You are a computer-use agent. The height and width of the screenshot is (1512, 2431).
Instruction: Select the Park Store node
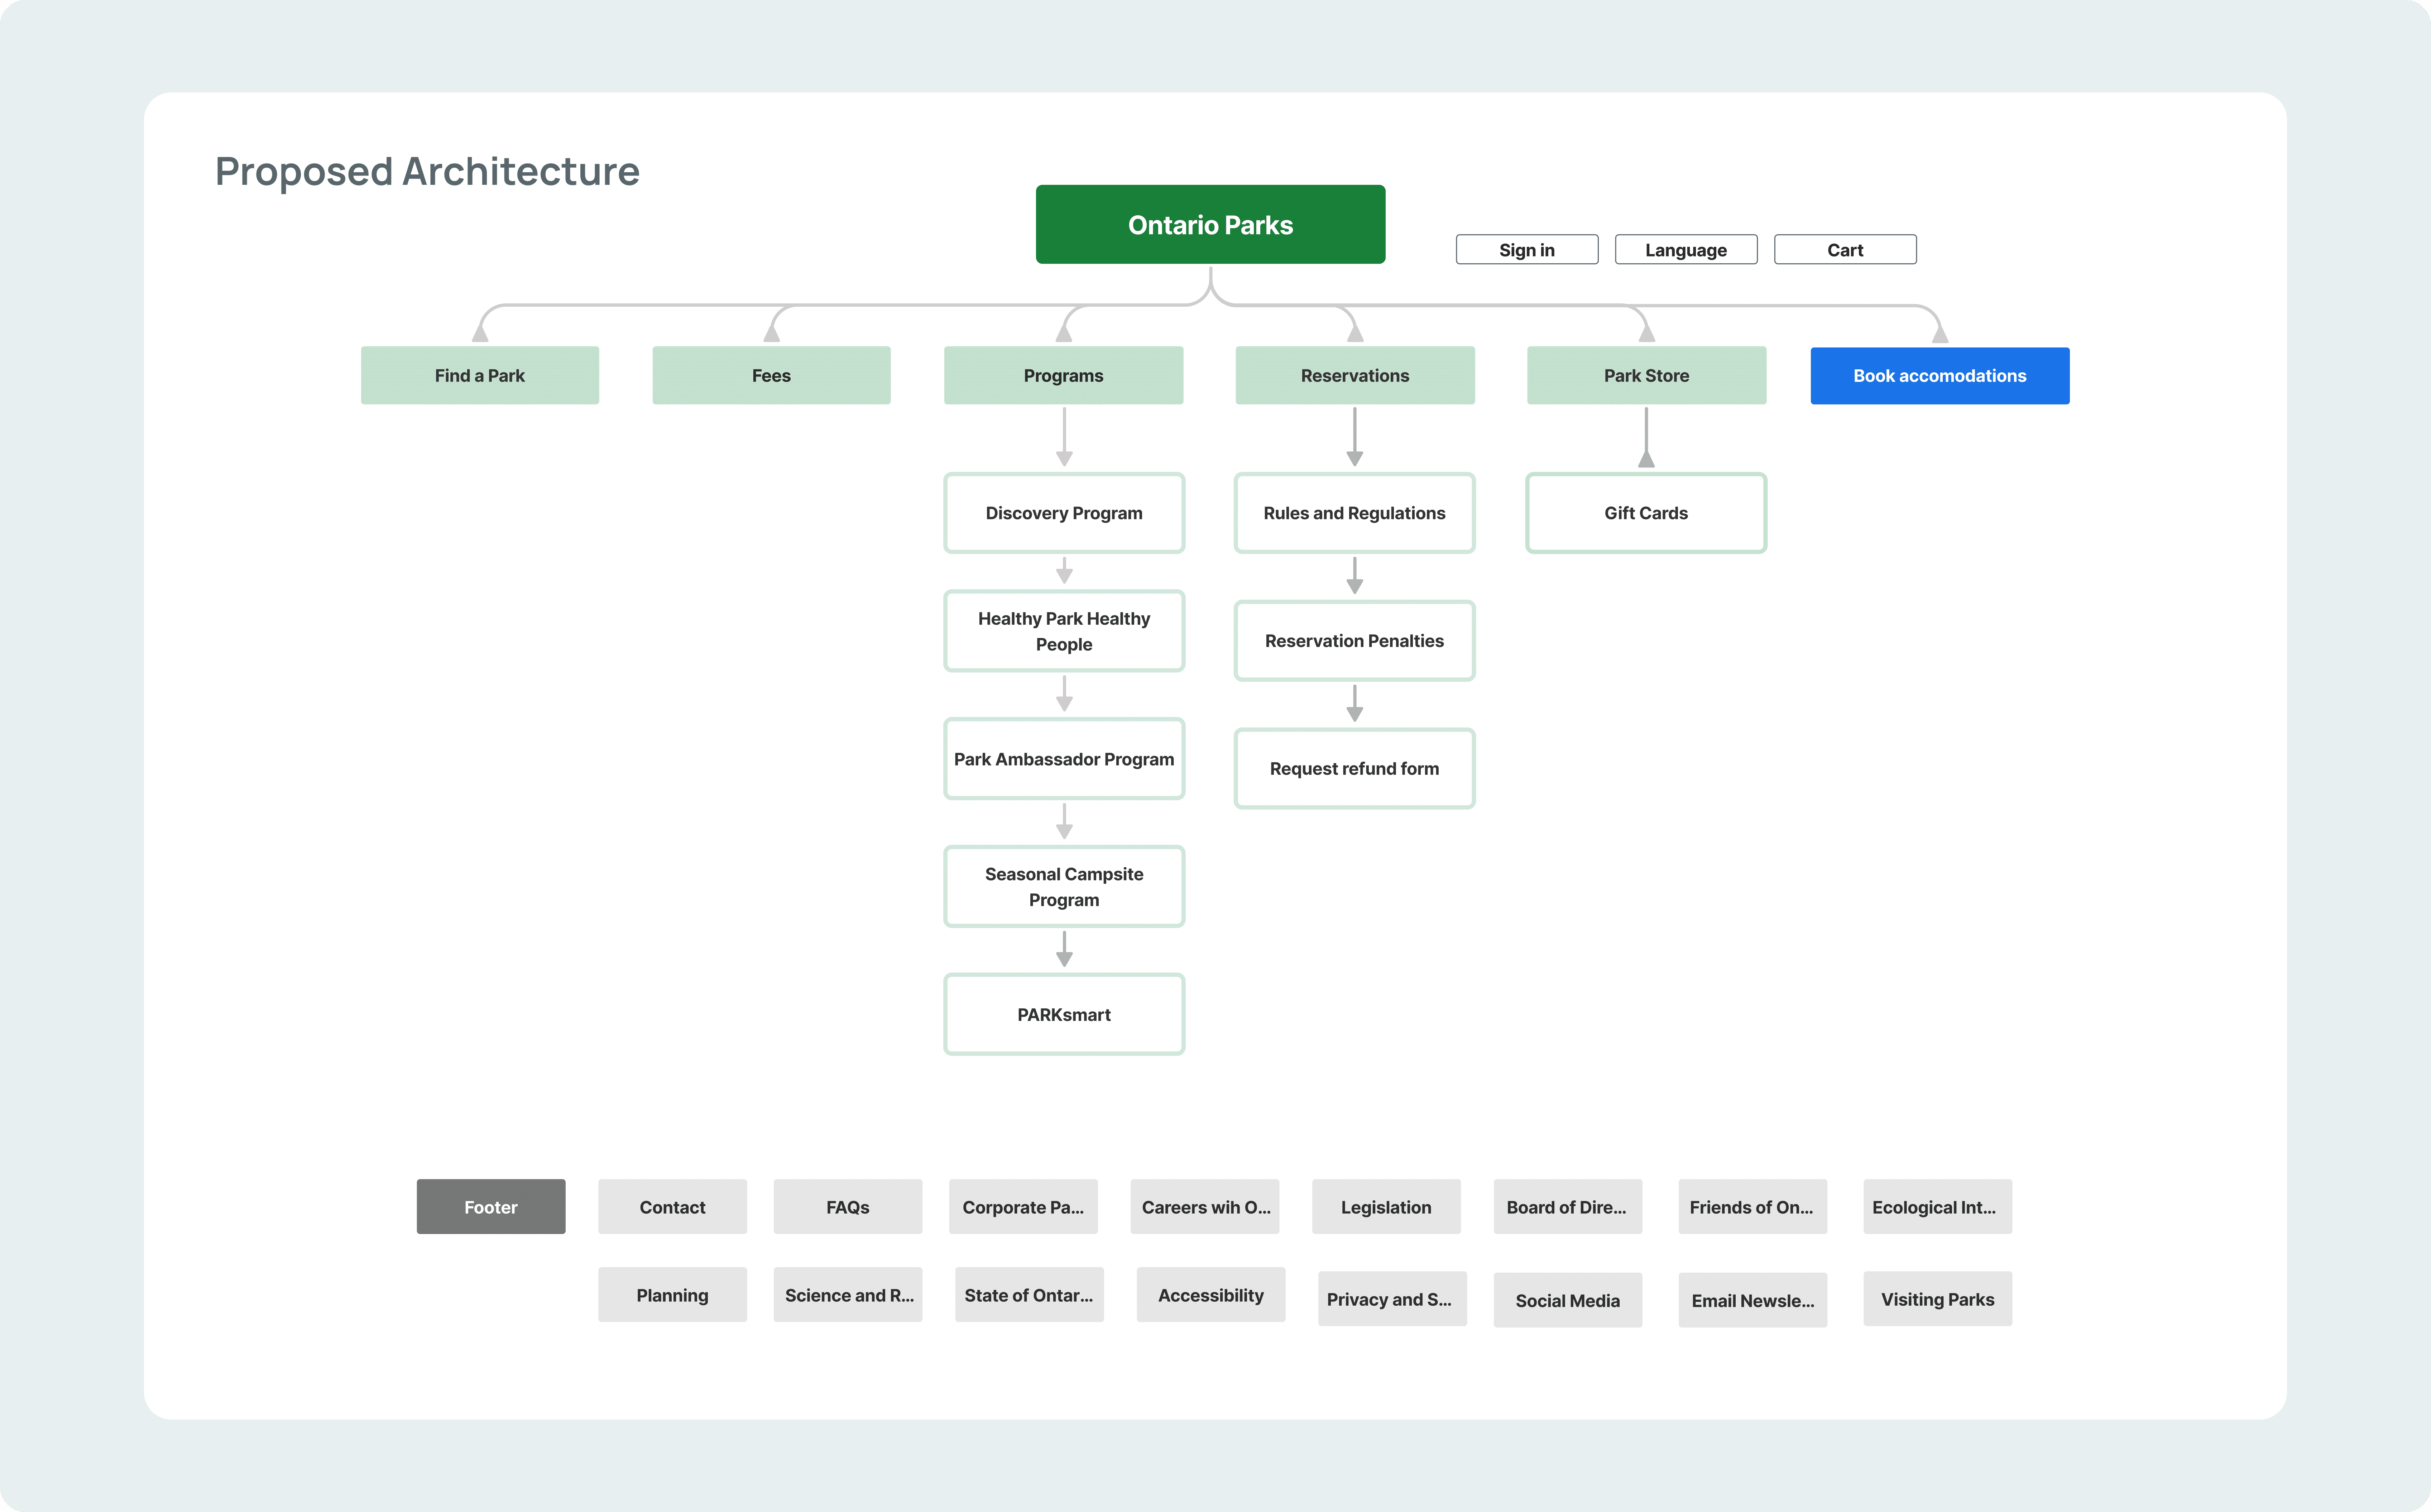pyautogui.click(x=1646, y=376)
